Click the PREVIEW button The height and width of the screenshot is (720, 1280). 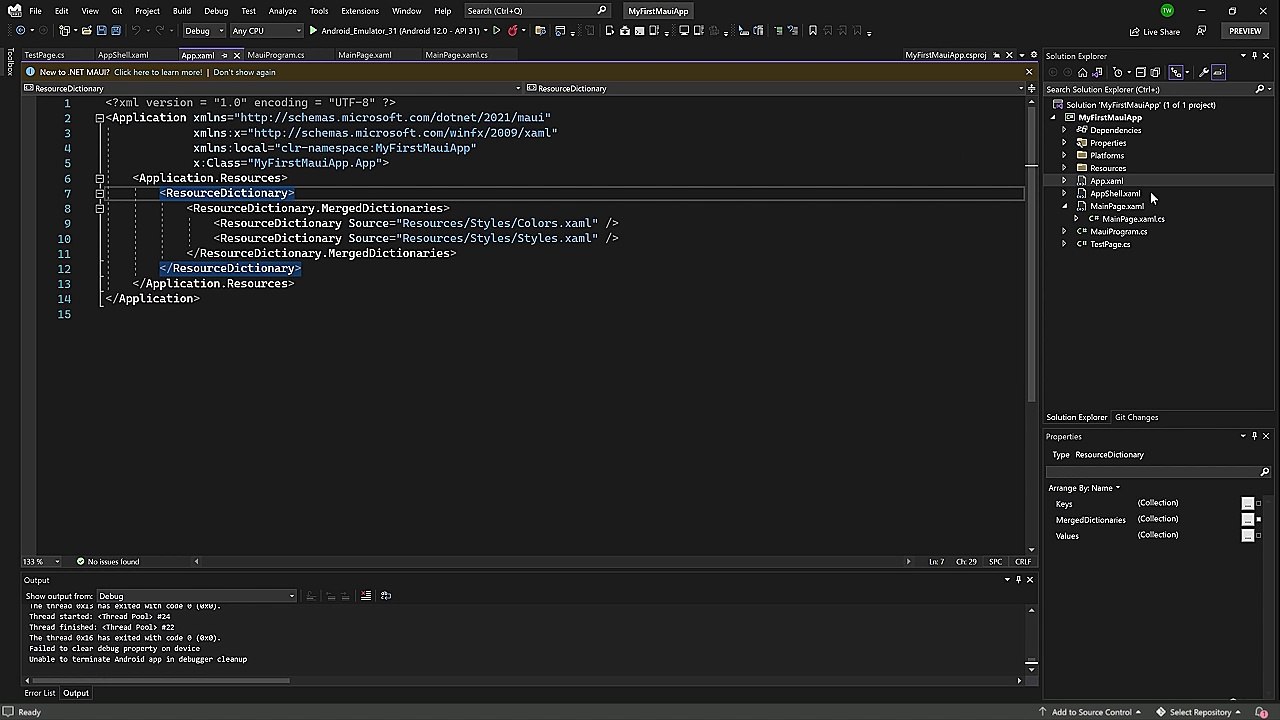[1245, 31]
